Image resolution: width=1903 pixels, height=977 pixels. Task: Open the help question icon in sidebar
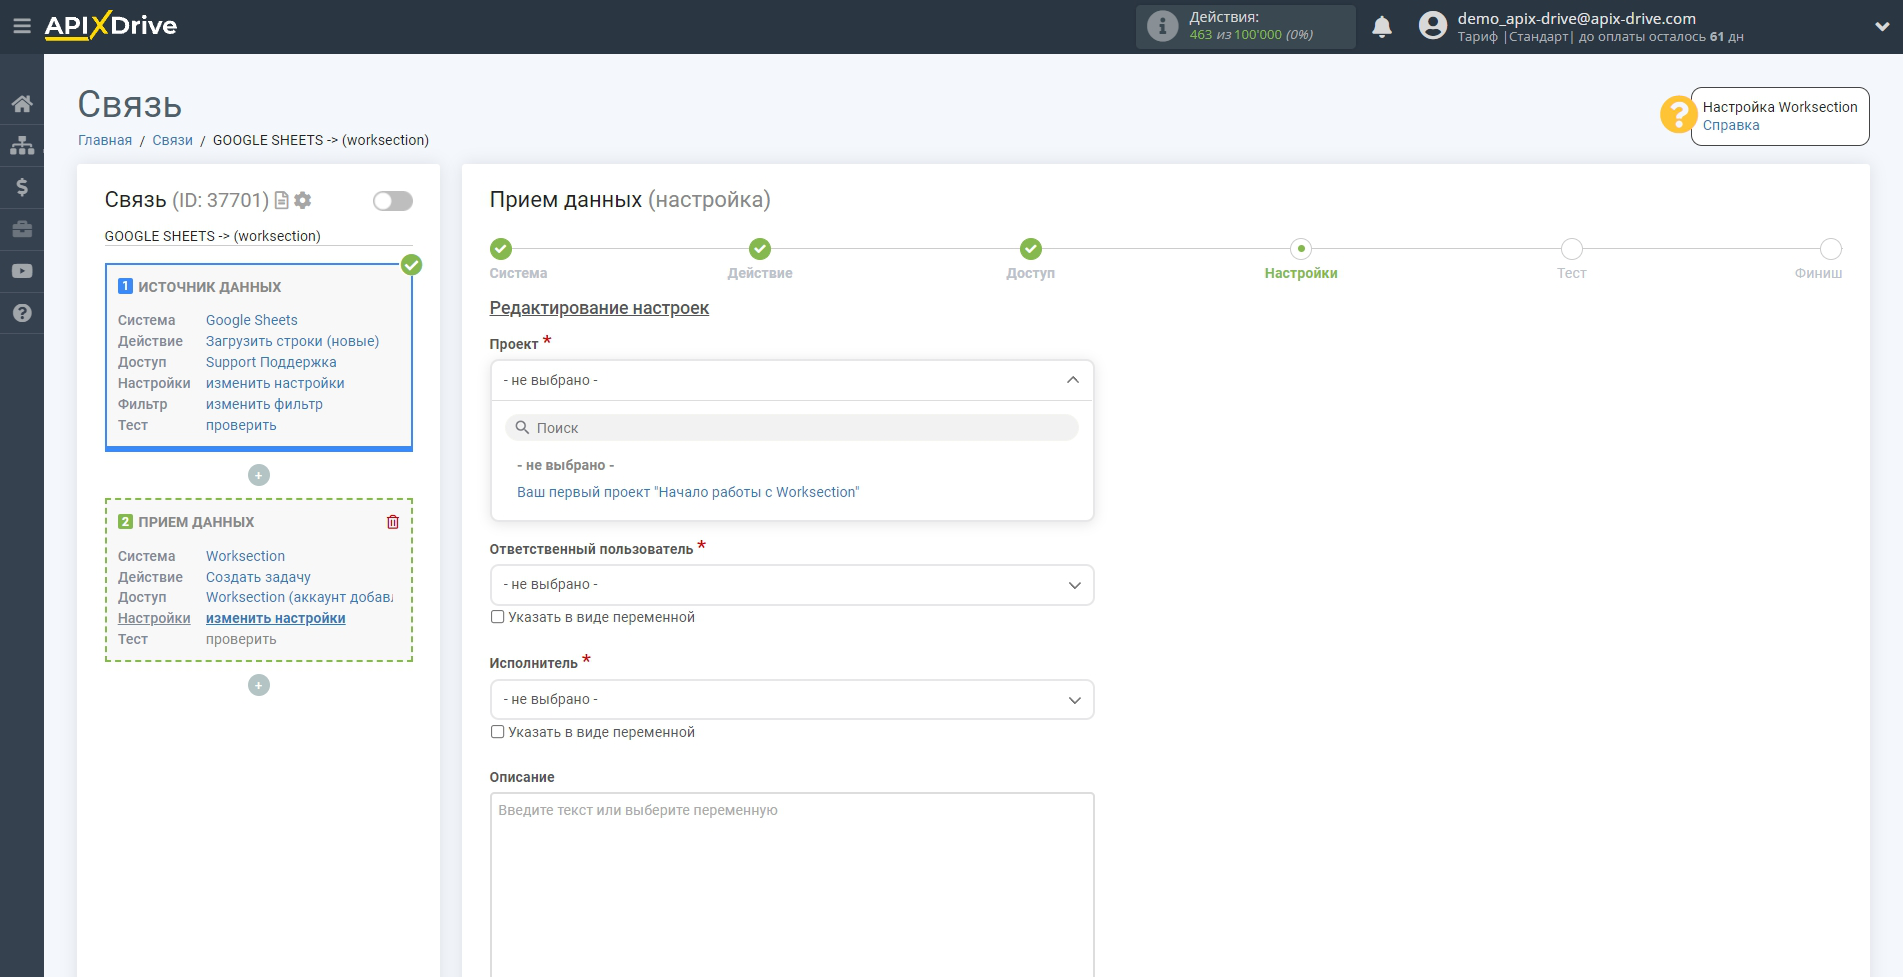[x=22, y=313]
